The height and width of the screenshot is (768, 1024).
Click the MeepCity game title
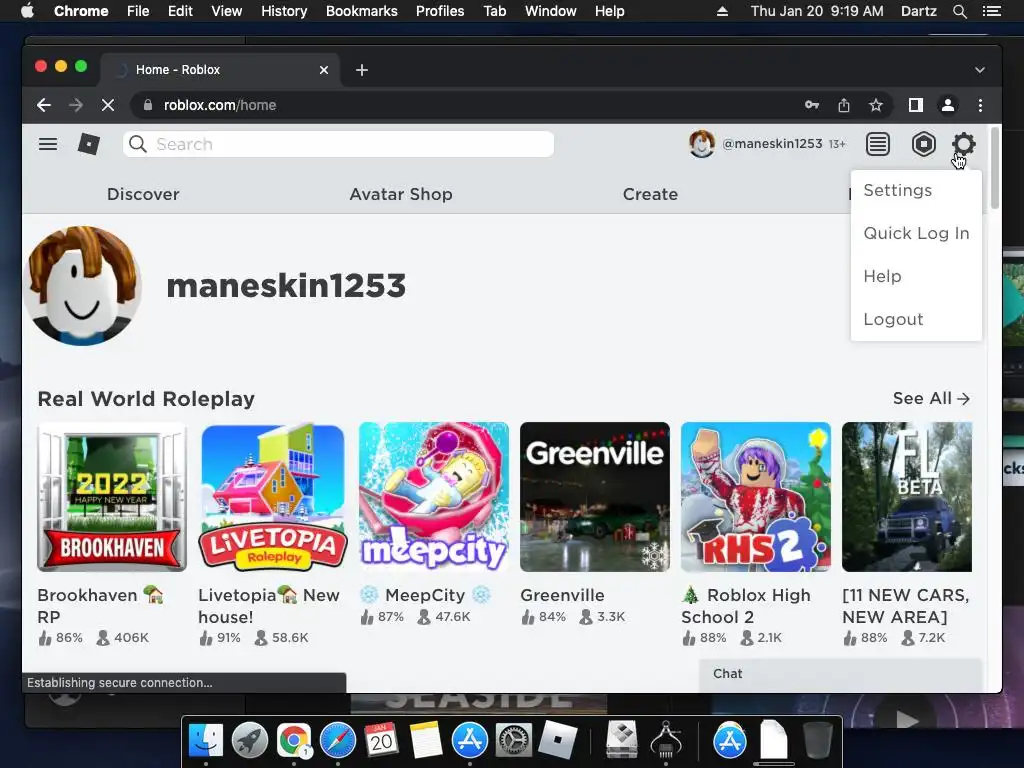click(425, 595)
